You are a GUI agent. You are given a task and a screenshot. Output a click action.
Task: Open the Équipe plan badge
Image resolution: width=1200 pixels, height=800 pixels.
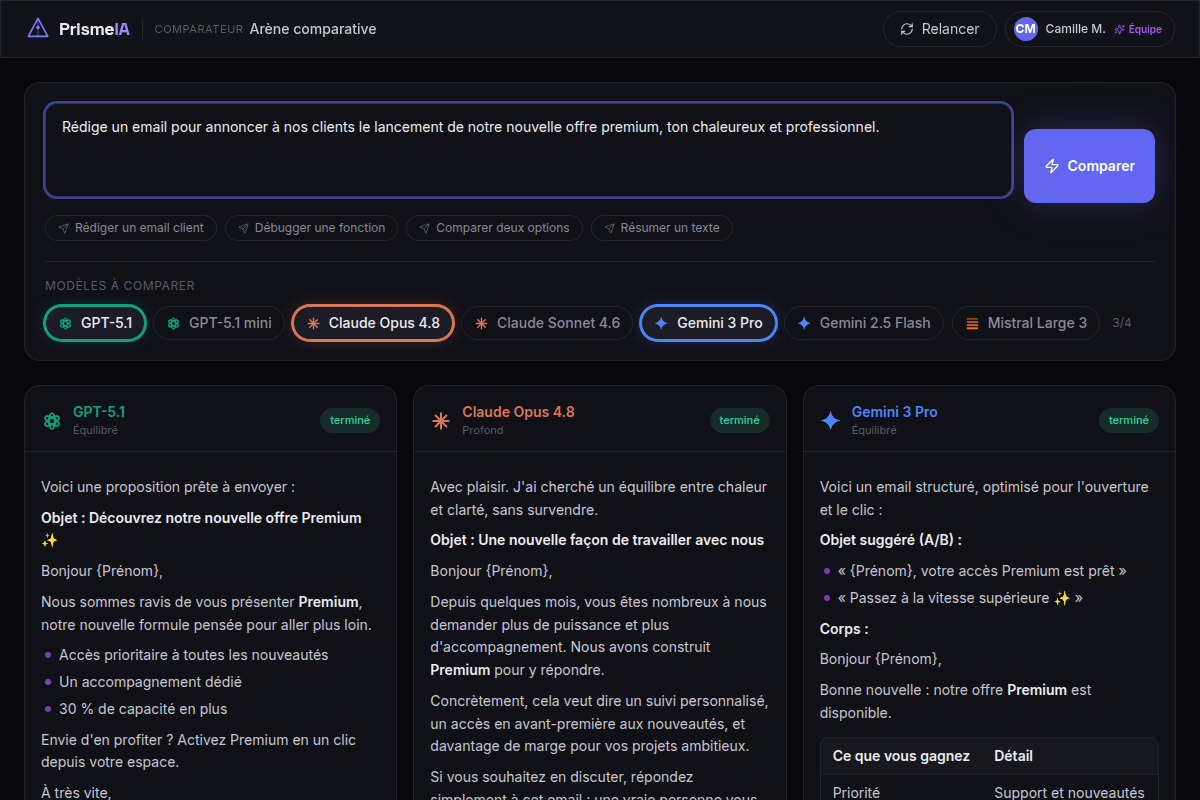[1138, 29]
